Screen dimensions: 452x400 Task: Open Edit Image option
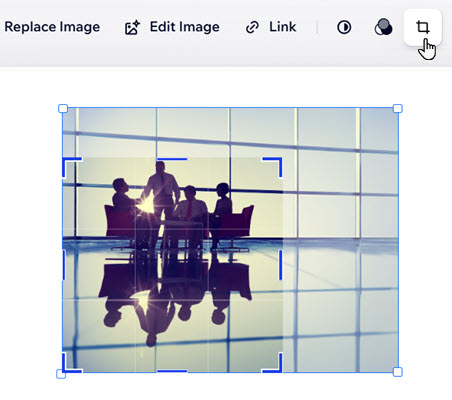172,27
